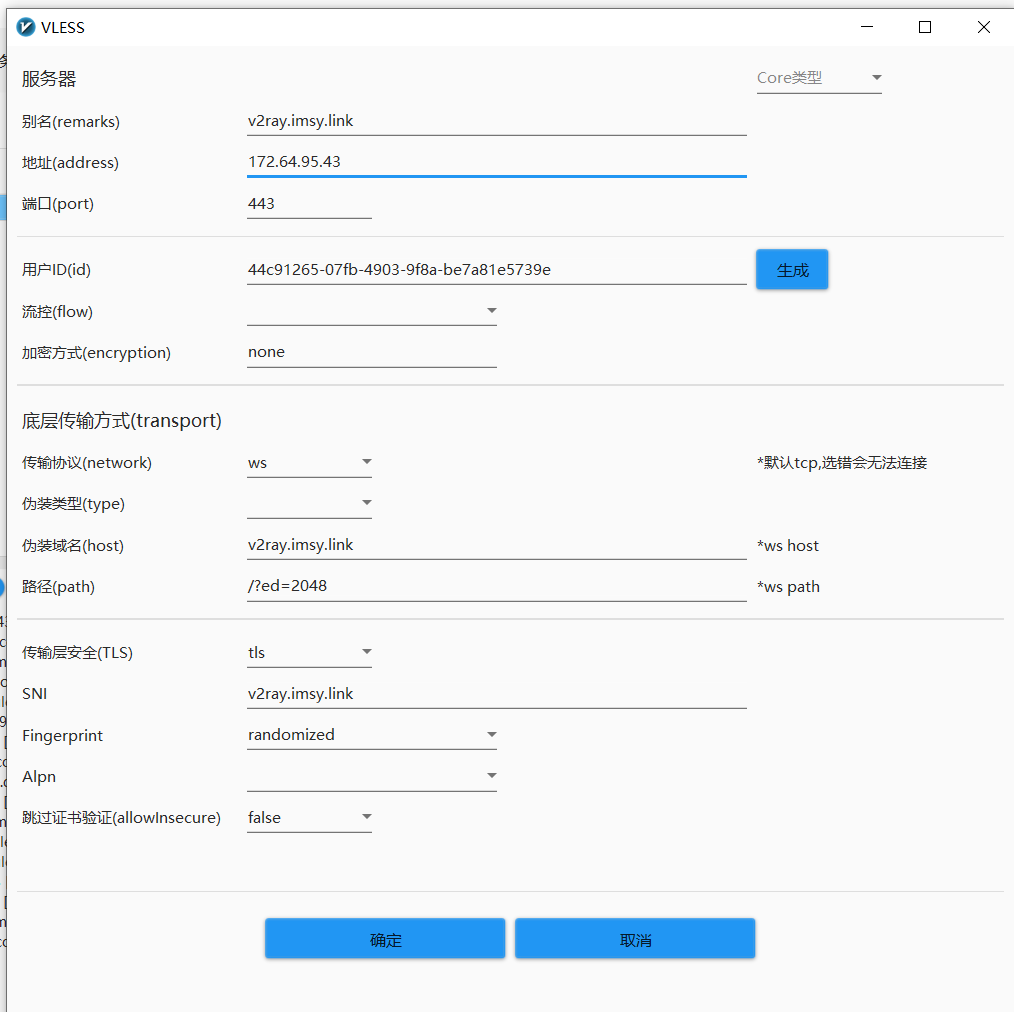Select the 用户ID(id) text field
The height and width of the screenshot is (1012, 1014).
[496, 270]
